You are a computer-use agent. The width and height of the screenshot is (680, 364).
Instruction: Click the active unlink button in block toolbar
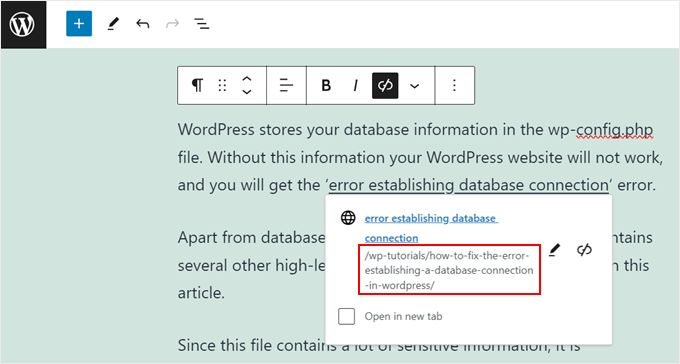(x=385, y=85)
